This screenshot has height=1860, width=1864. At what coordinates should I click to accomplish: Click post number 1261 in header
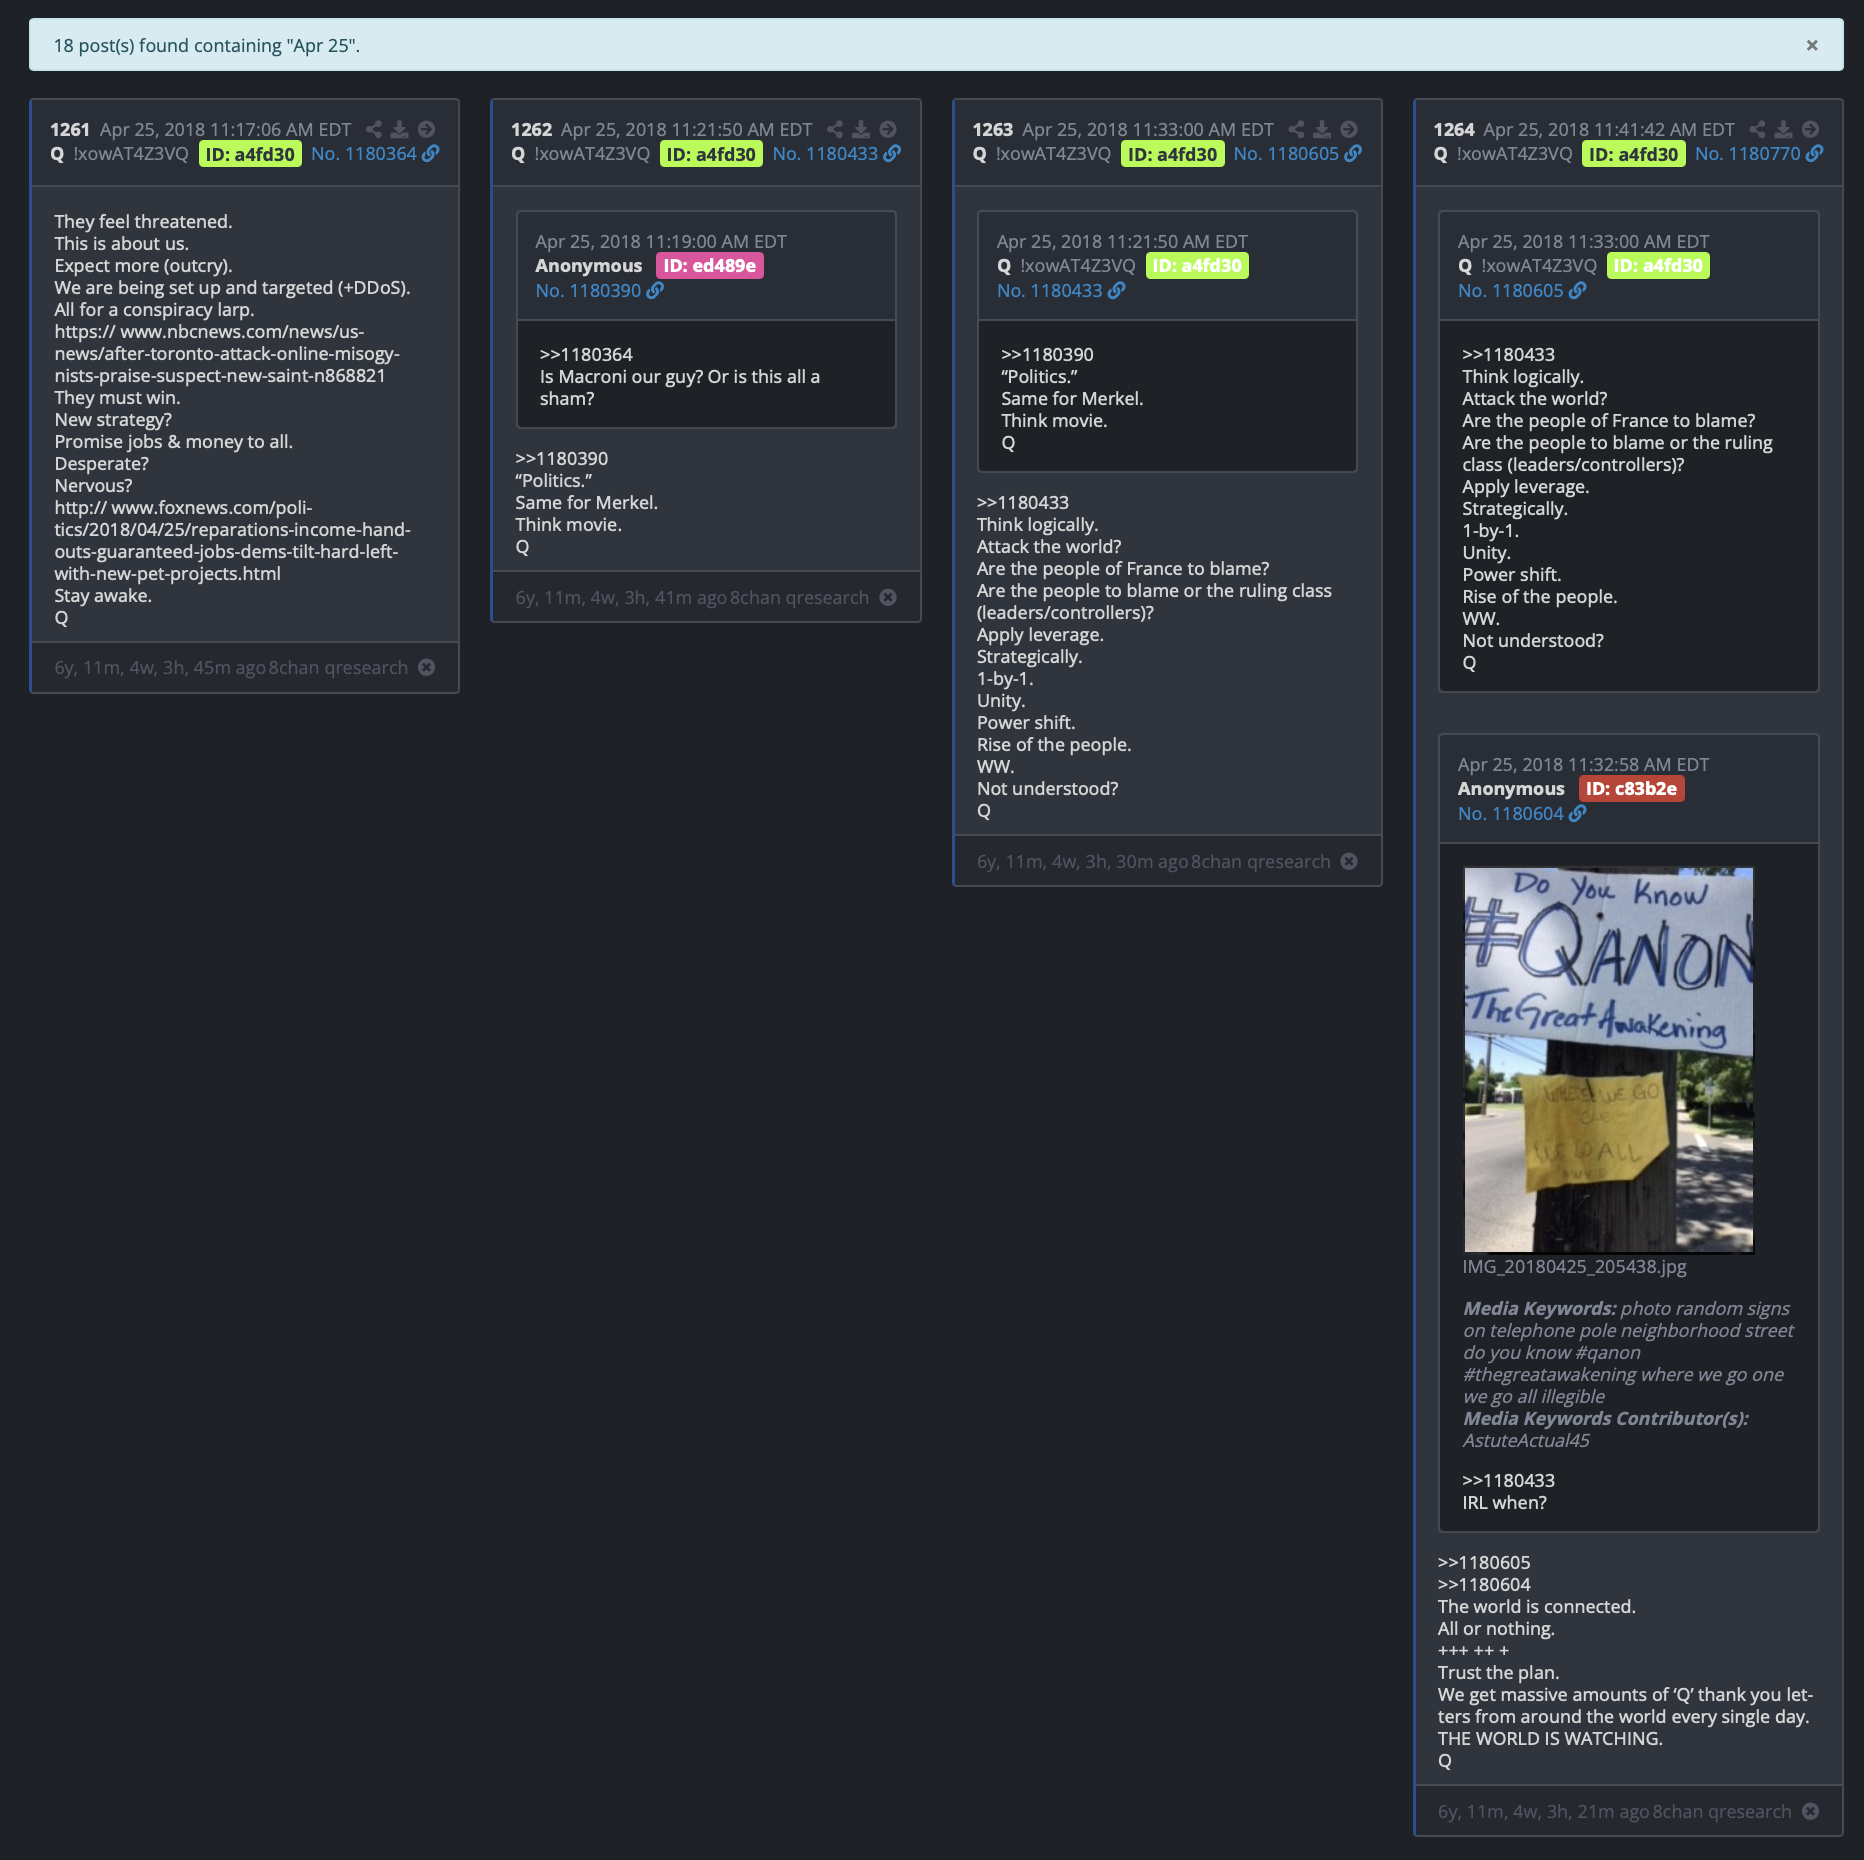pos(70,130)
